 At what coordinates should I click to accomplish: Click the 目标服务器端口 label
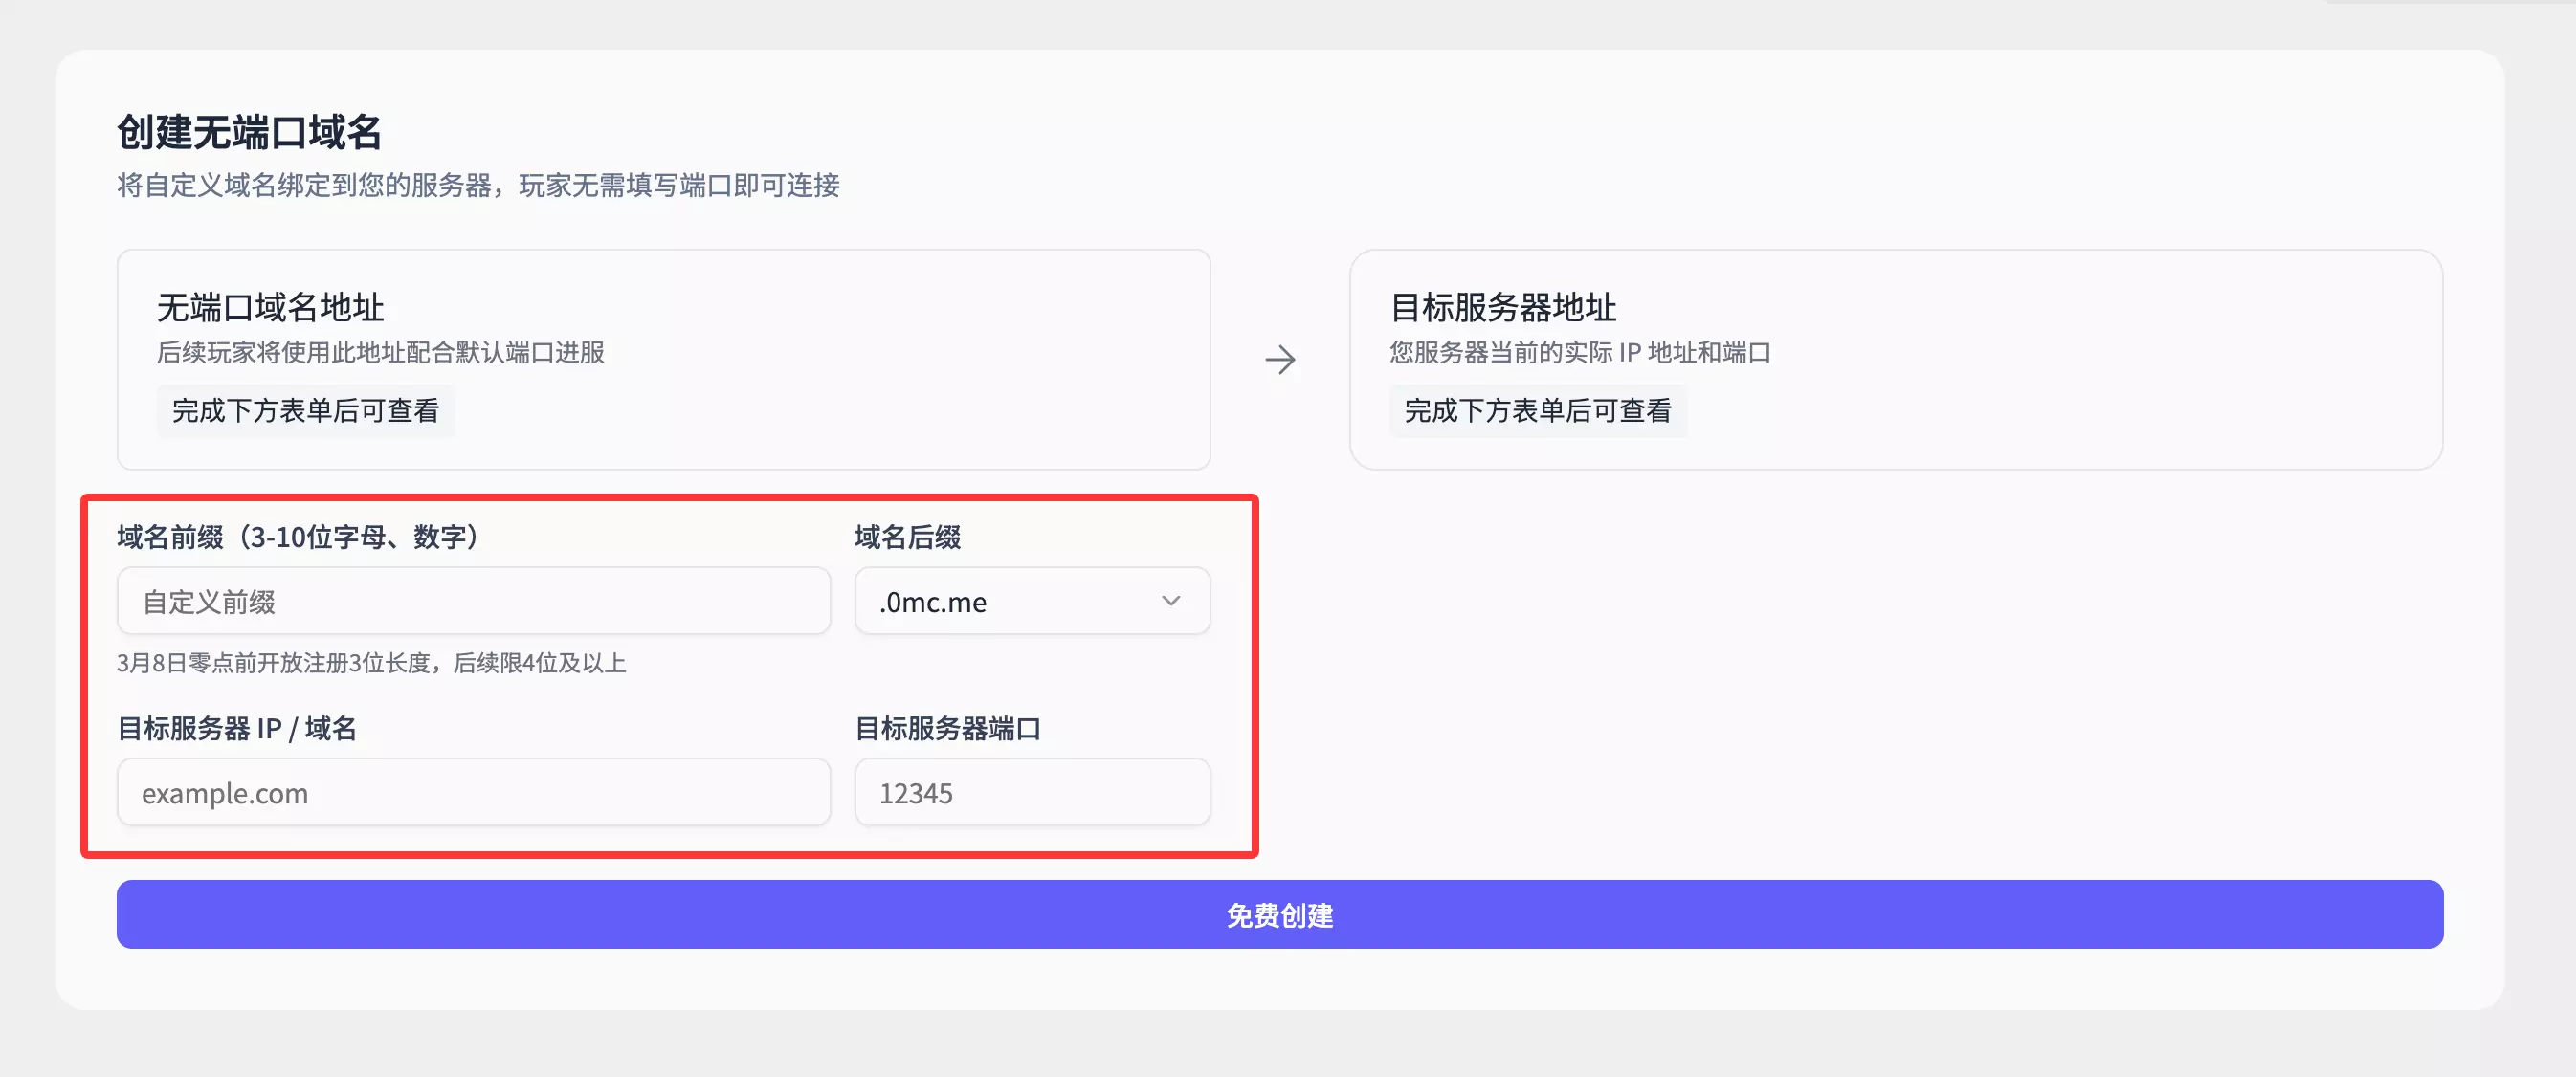point(947,728)
